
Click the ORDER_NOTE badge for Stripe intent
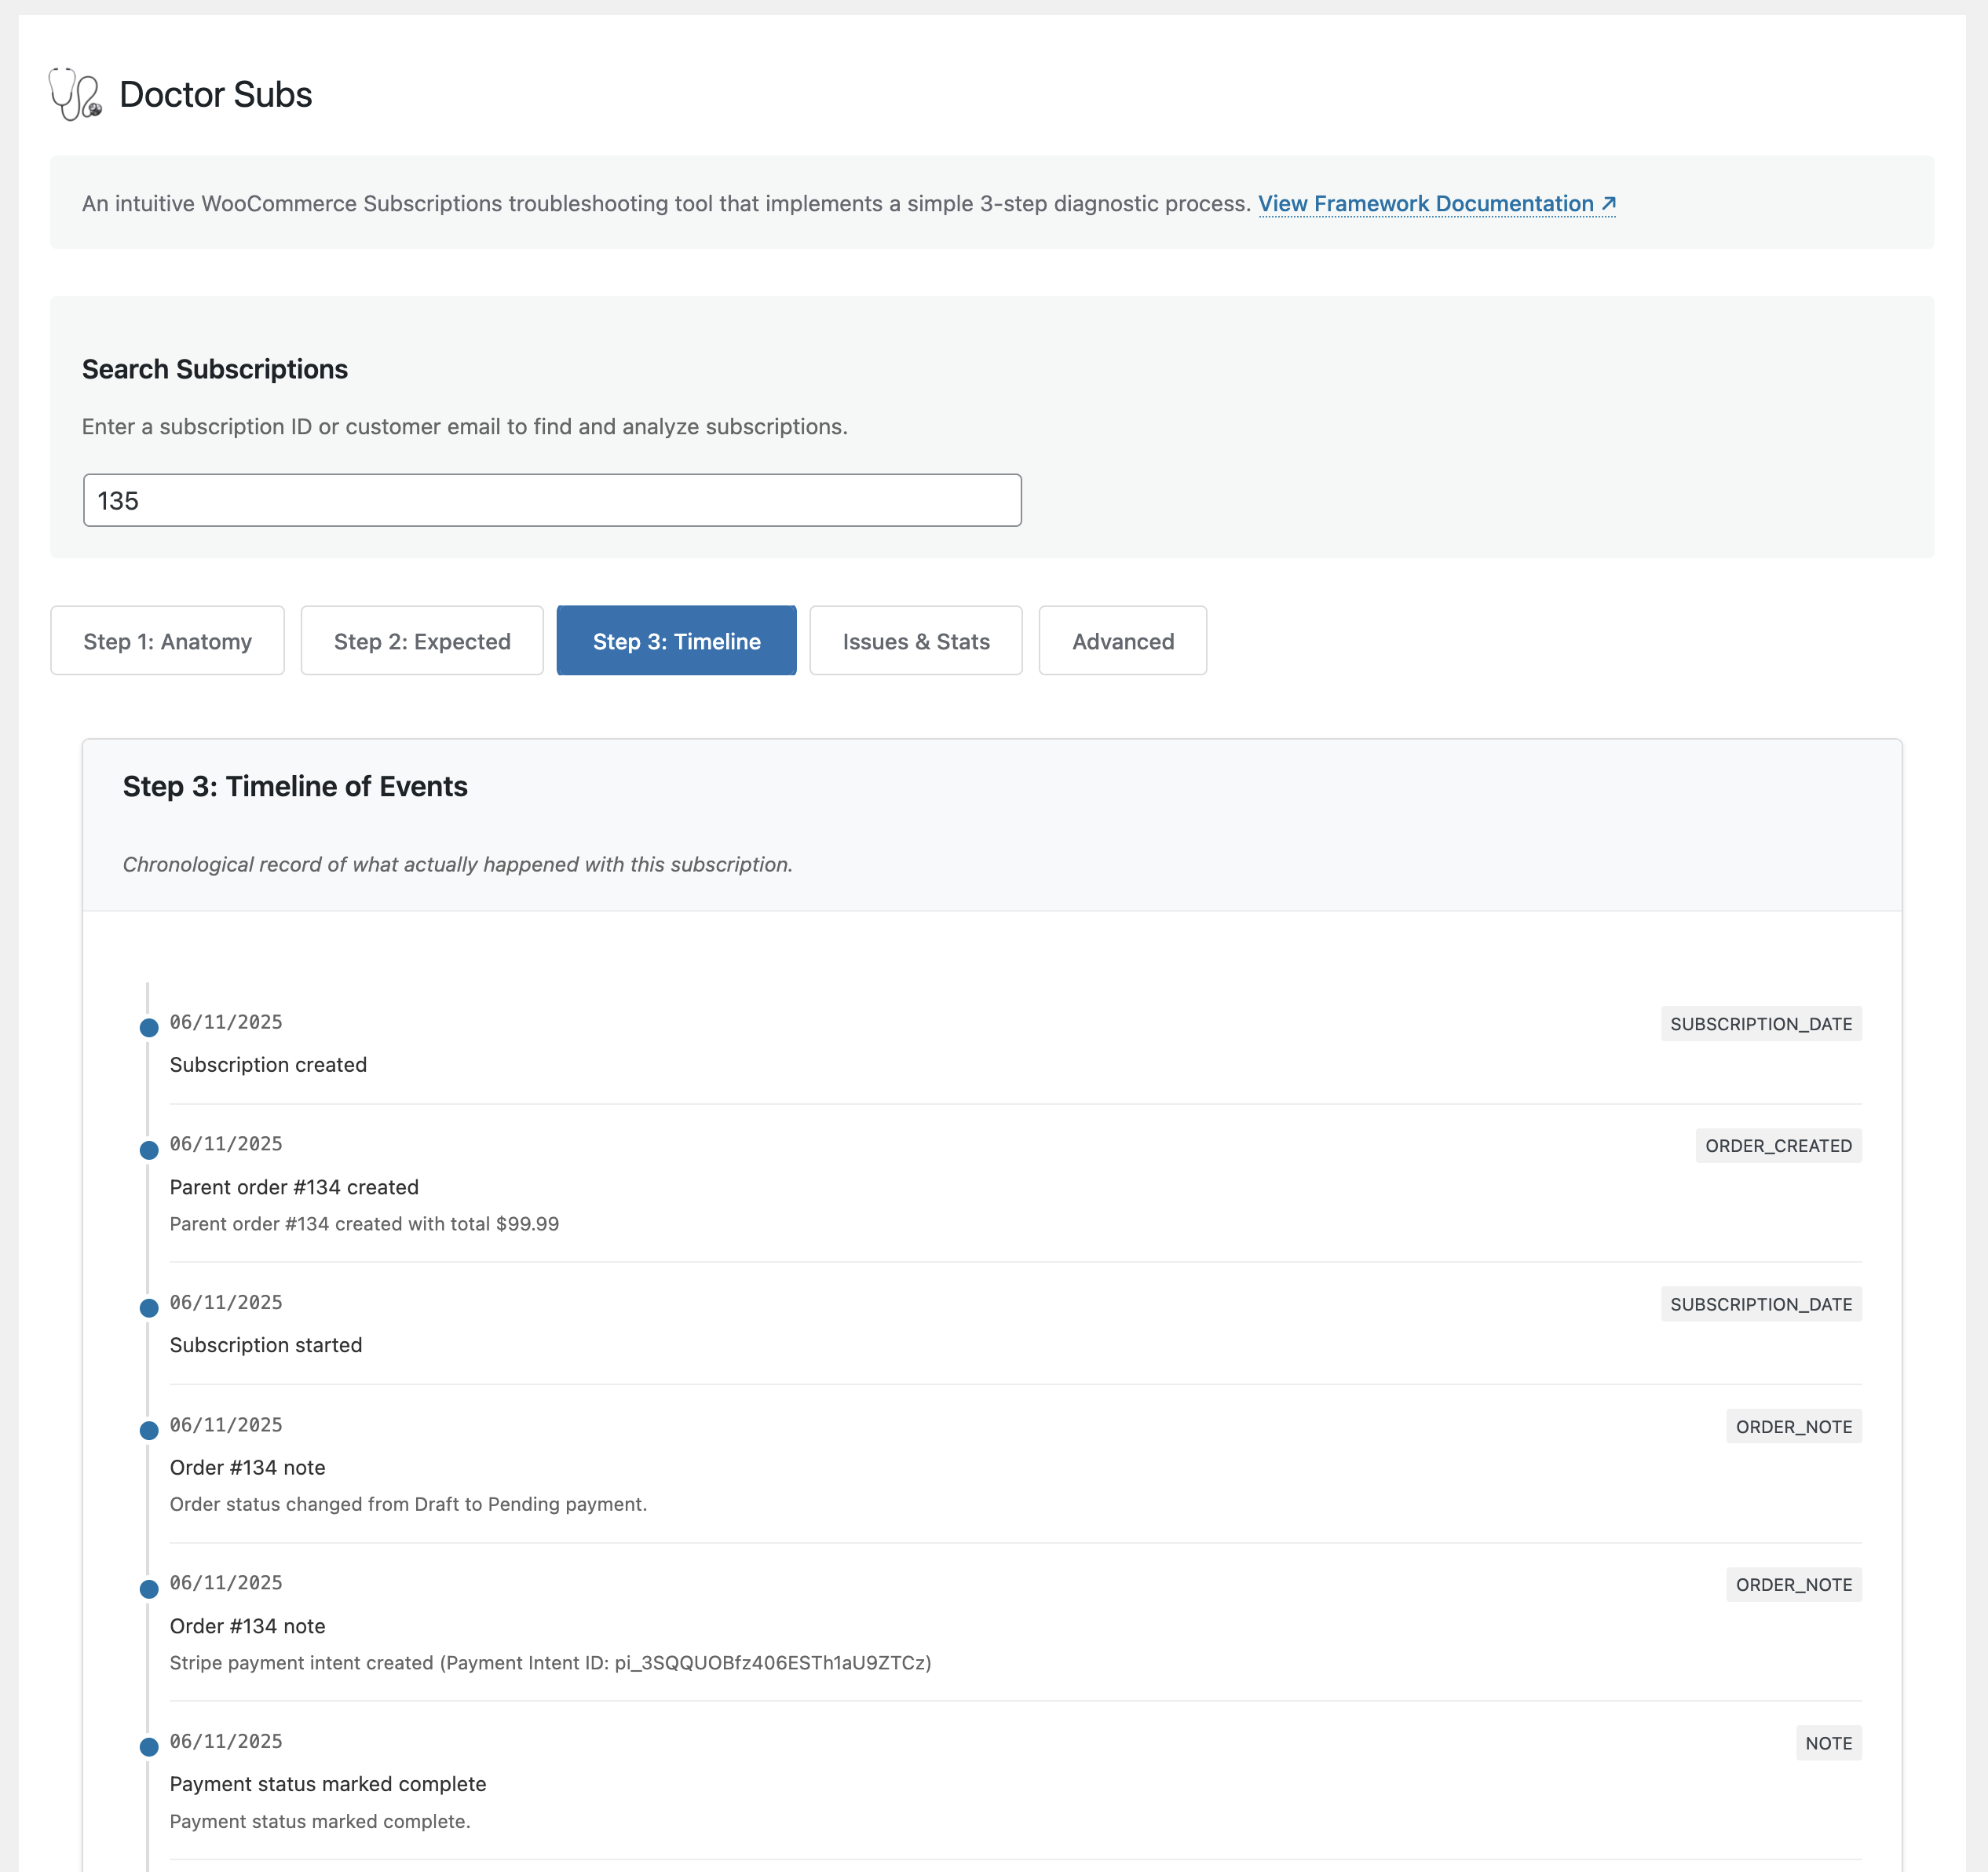(x=1793, y=1585)
